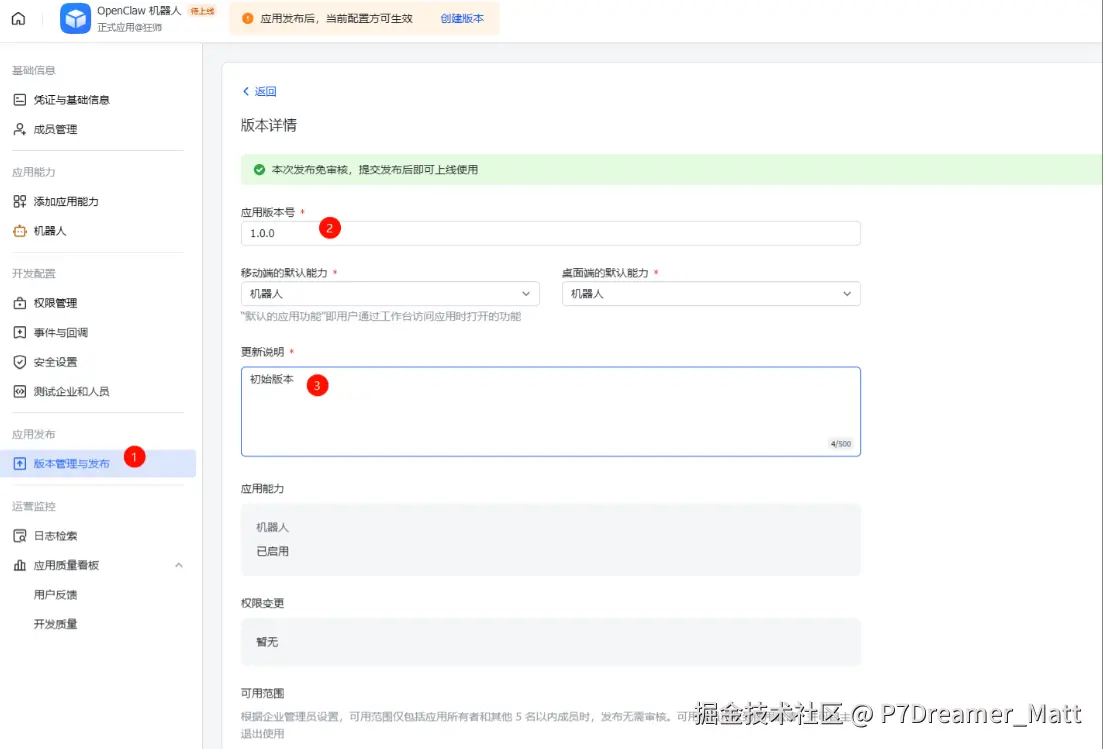This screenshot has width=1103, height=749.
Task: Open the 桌面端的默认能力 dropdown
Action: (710, 293)
